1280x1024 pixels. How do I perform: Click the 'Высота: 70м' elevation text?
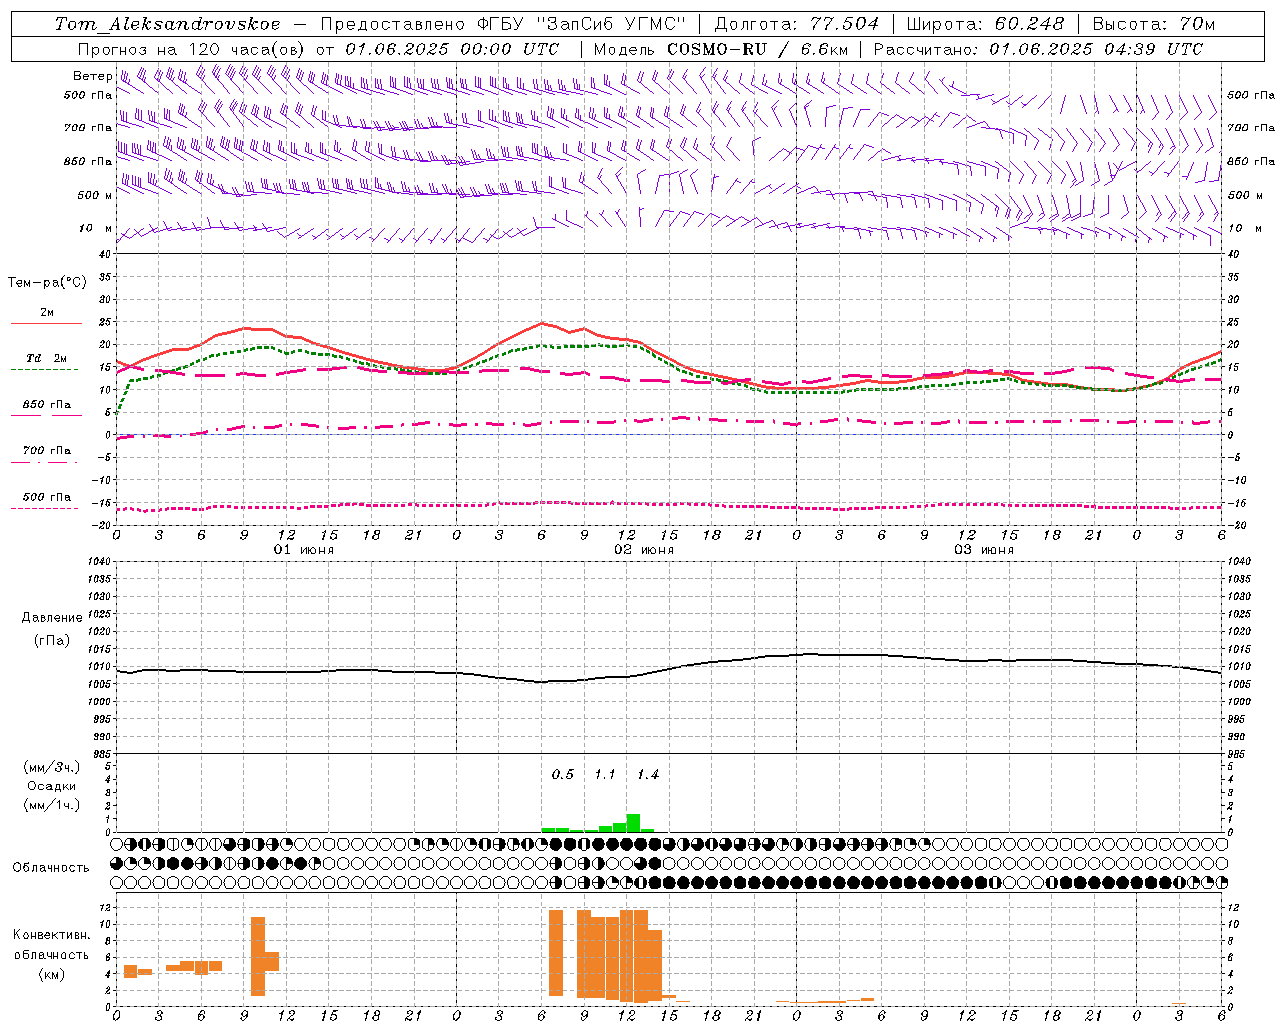click(1154, 24)
